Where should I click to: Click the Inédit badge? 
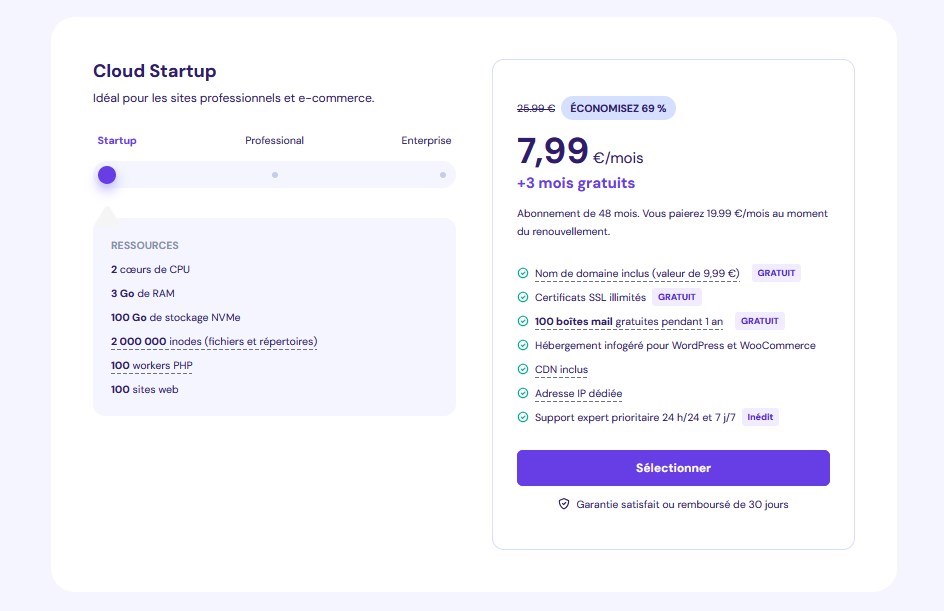[760, 417]
